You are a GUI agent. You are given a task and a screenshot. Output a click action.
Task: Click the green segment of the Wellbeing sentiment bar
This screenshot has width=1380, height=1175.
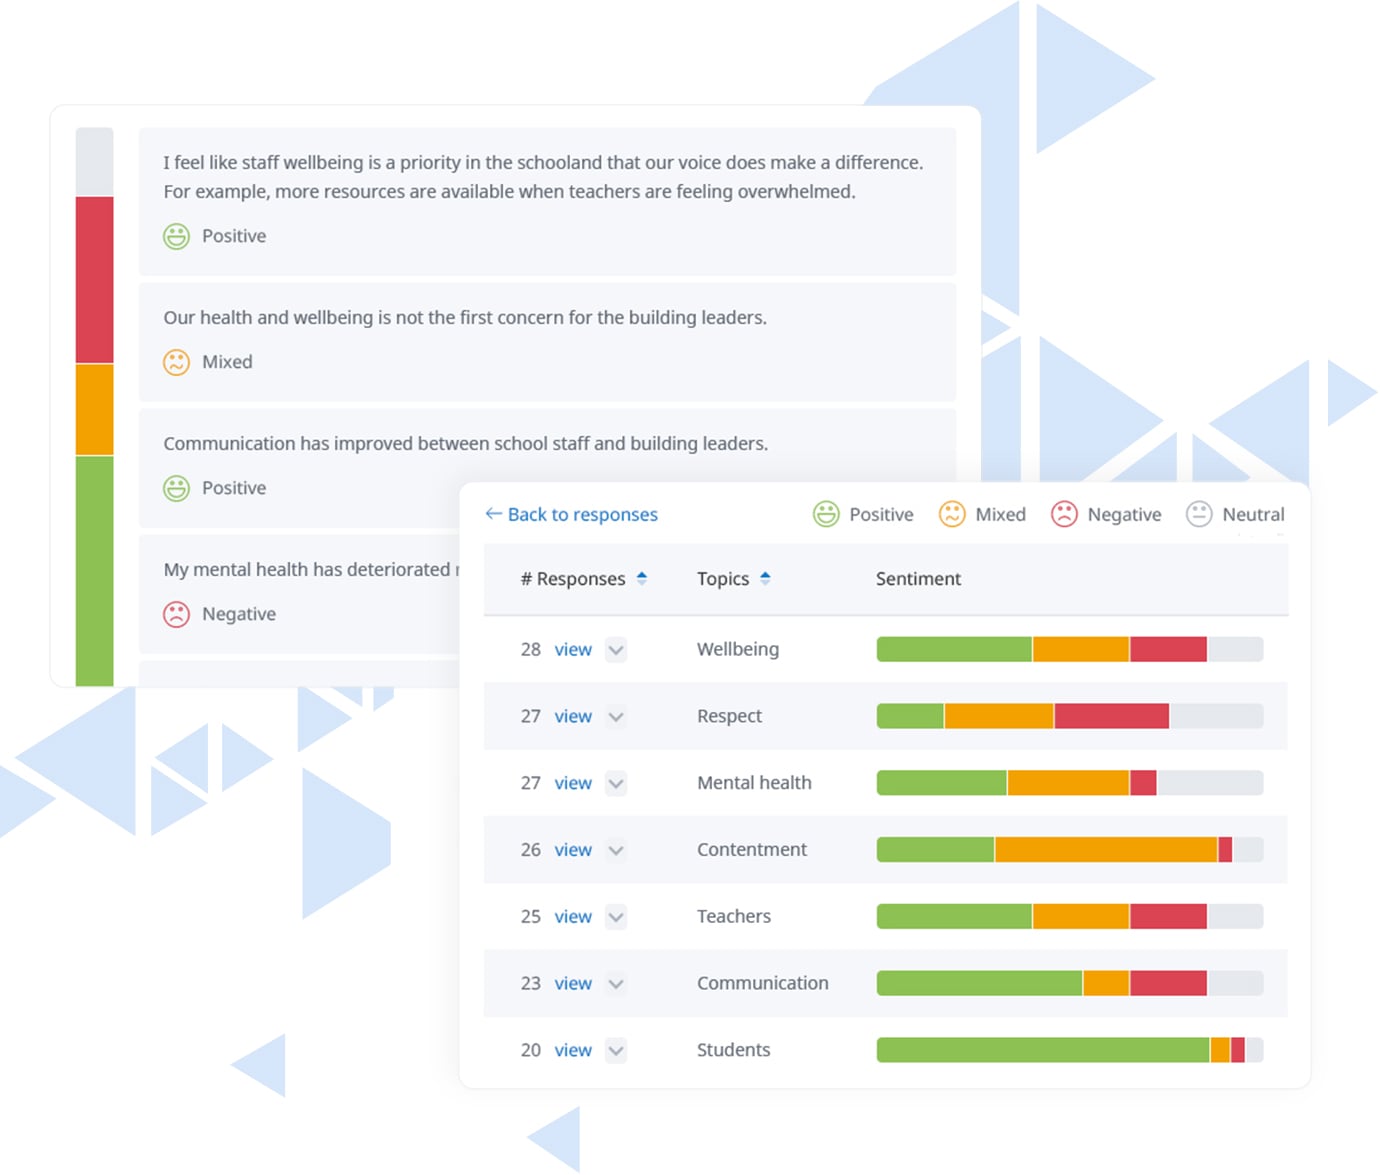click(x=950, y=649)
